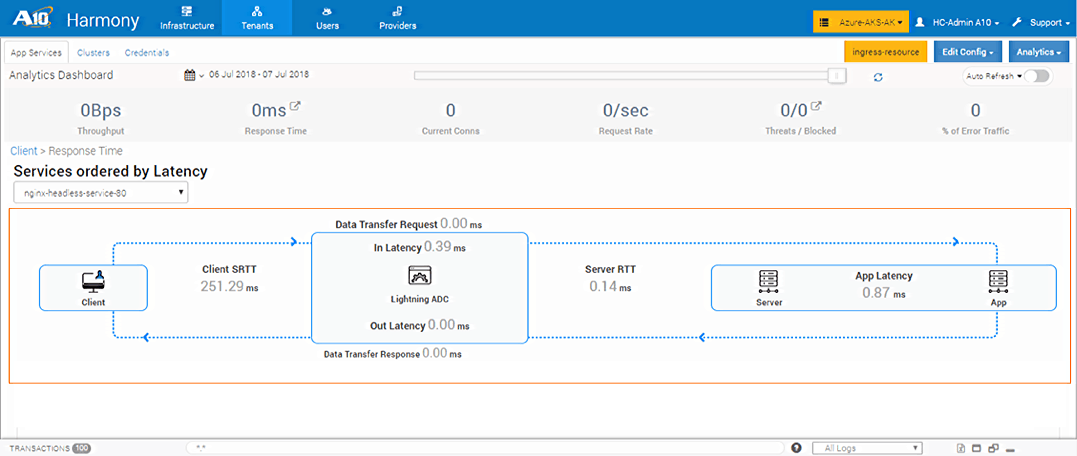This screenshot has width=1077, height=456.
Task: Click the Lightning ADC icon
Action: (420, 275)
